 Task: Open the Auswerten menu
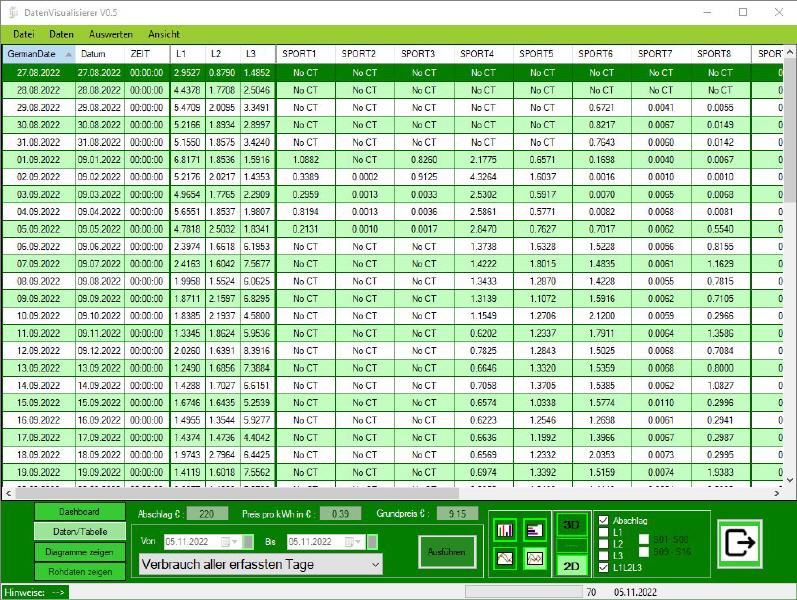pyautogui.click(x=110, y=34)
